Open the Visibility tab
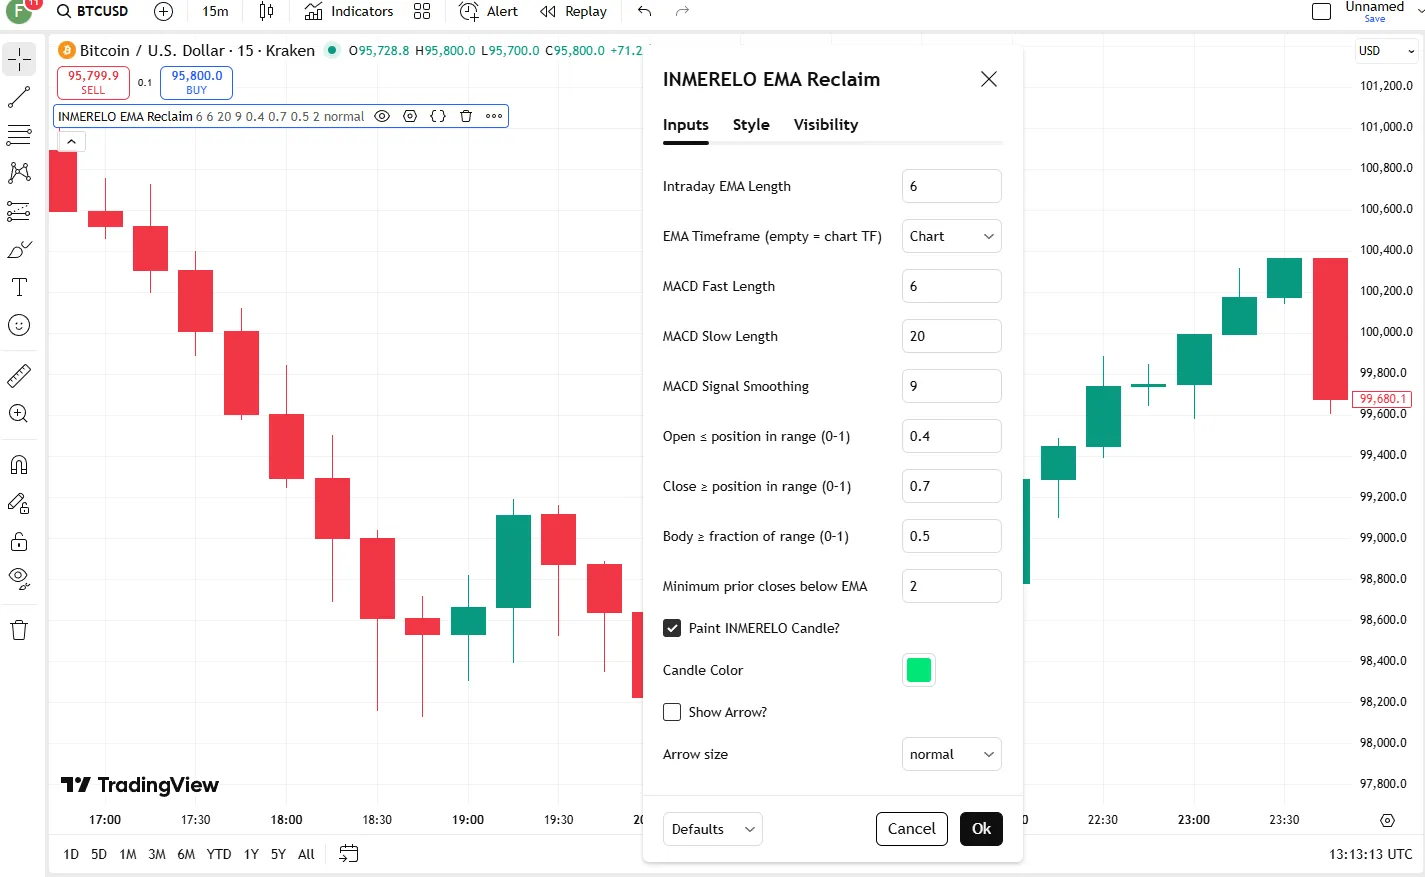Image resolution: width=1425 pixels, height=877 pixels. (825, 125)
